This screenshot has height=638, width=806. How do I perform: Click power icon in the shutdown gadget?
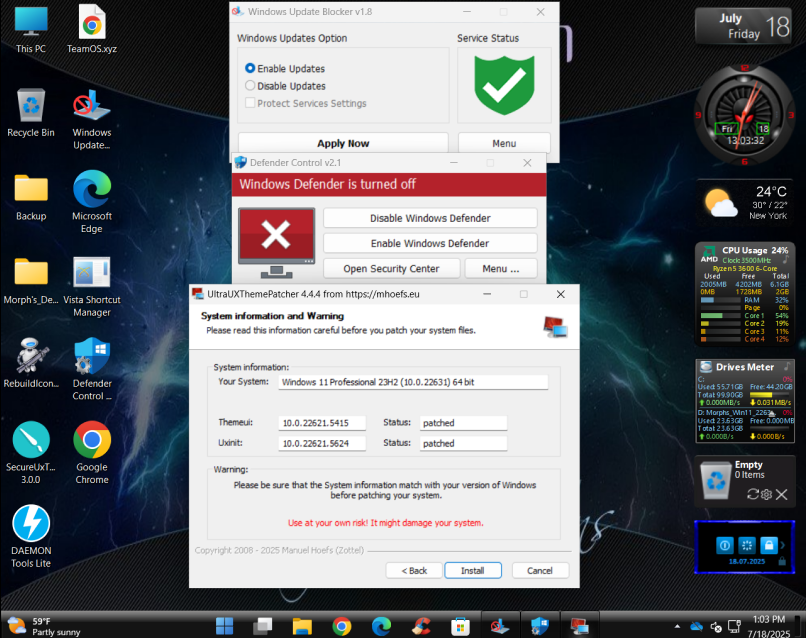tap(724, 545)
